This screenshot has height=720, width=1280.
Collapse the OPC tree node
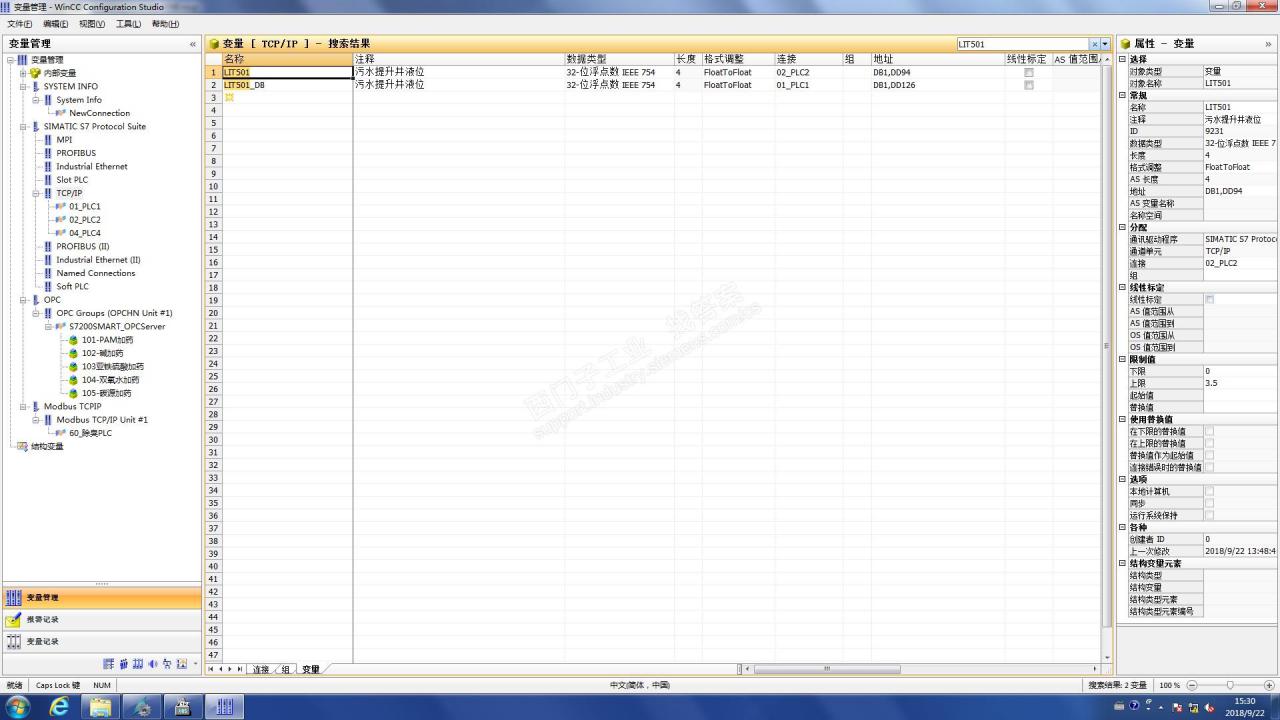coord(23,300)
